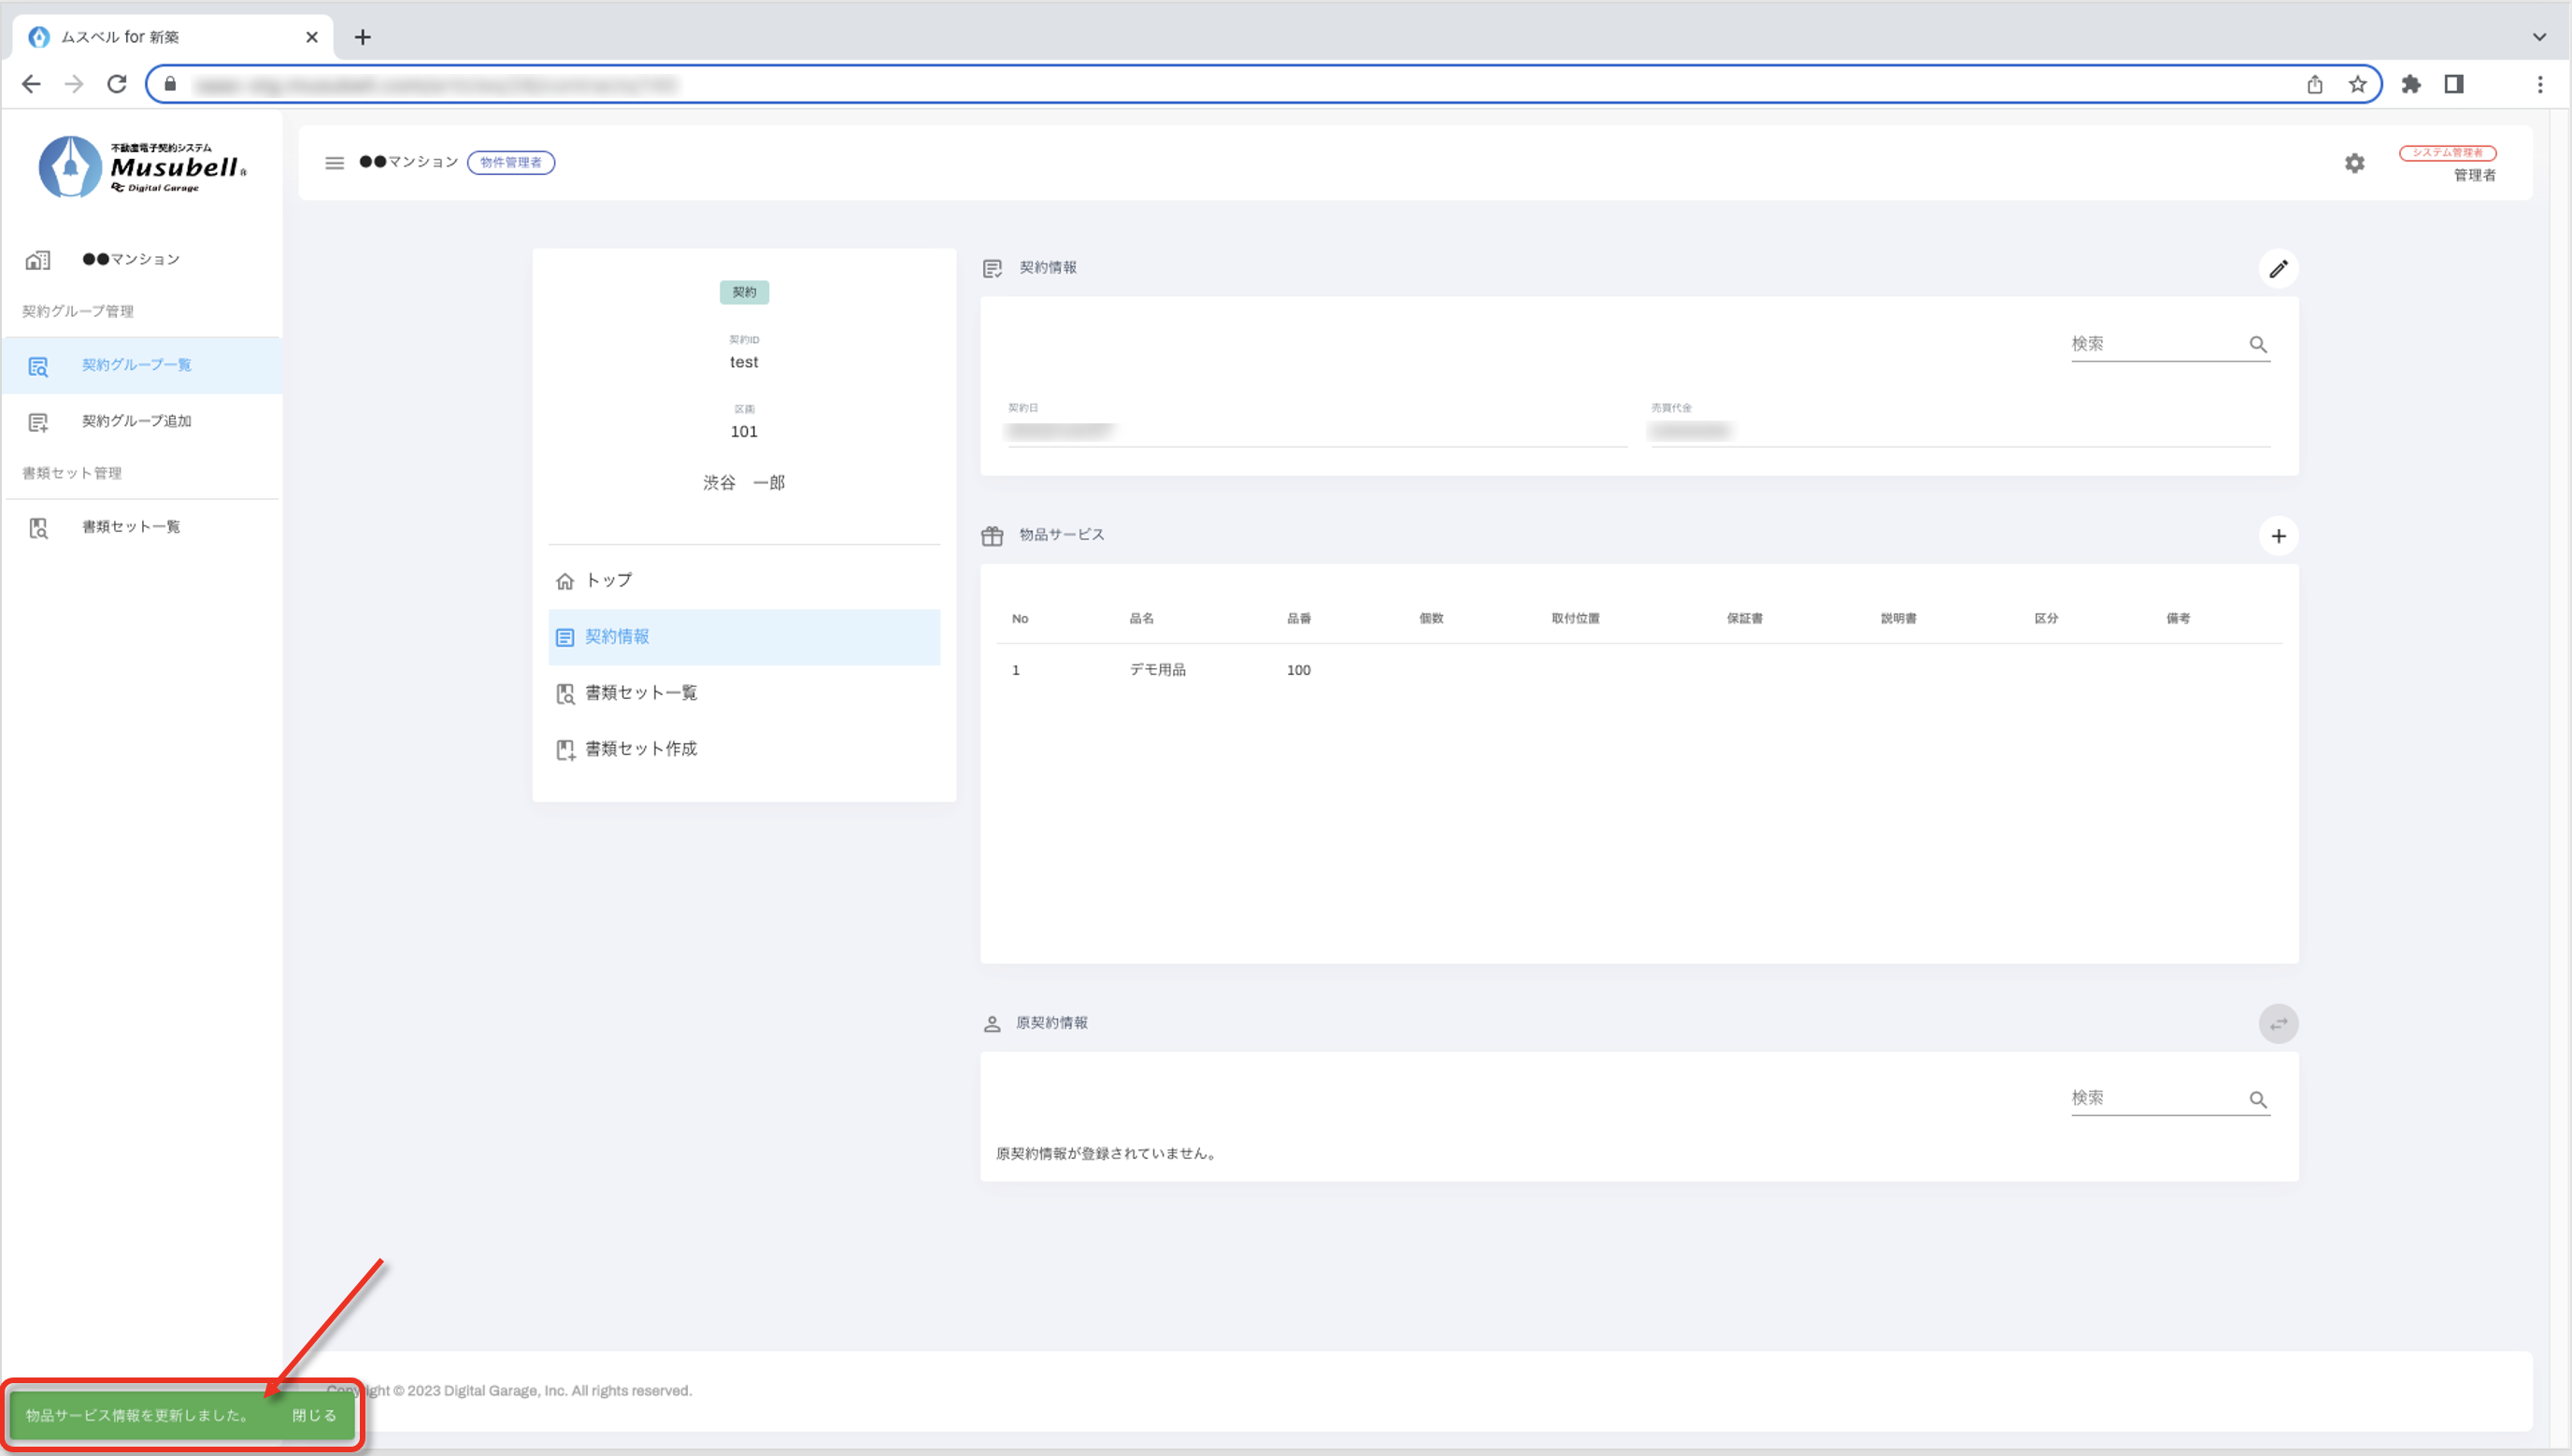Open 契約グループ追加 in sidebar
The image size is (2572, 1456).
[x=136, y=421]
